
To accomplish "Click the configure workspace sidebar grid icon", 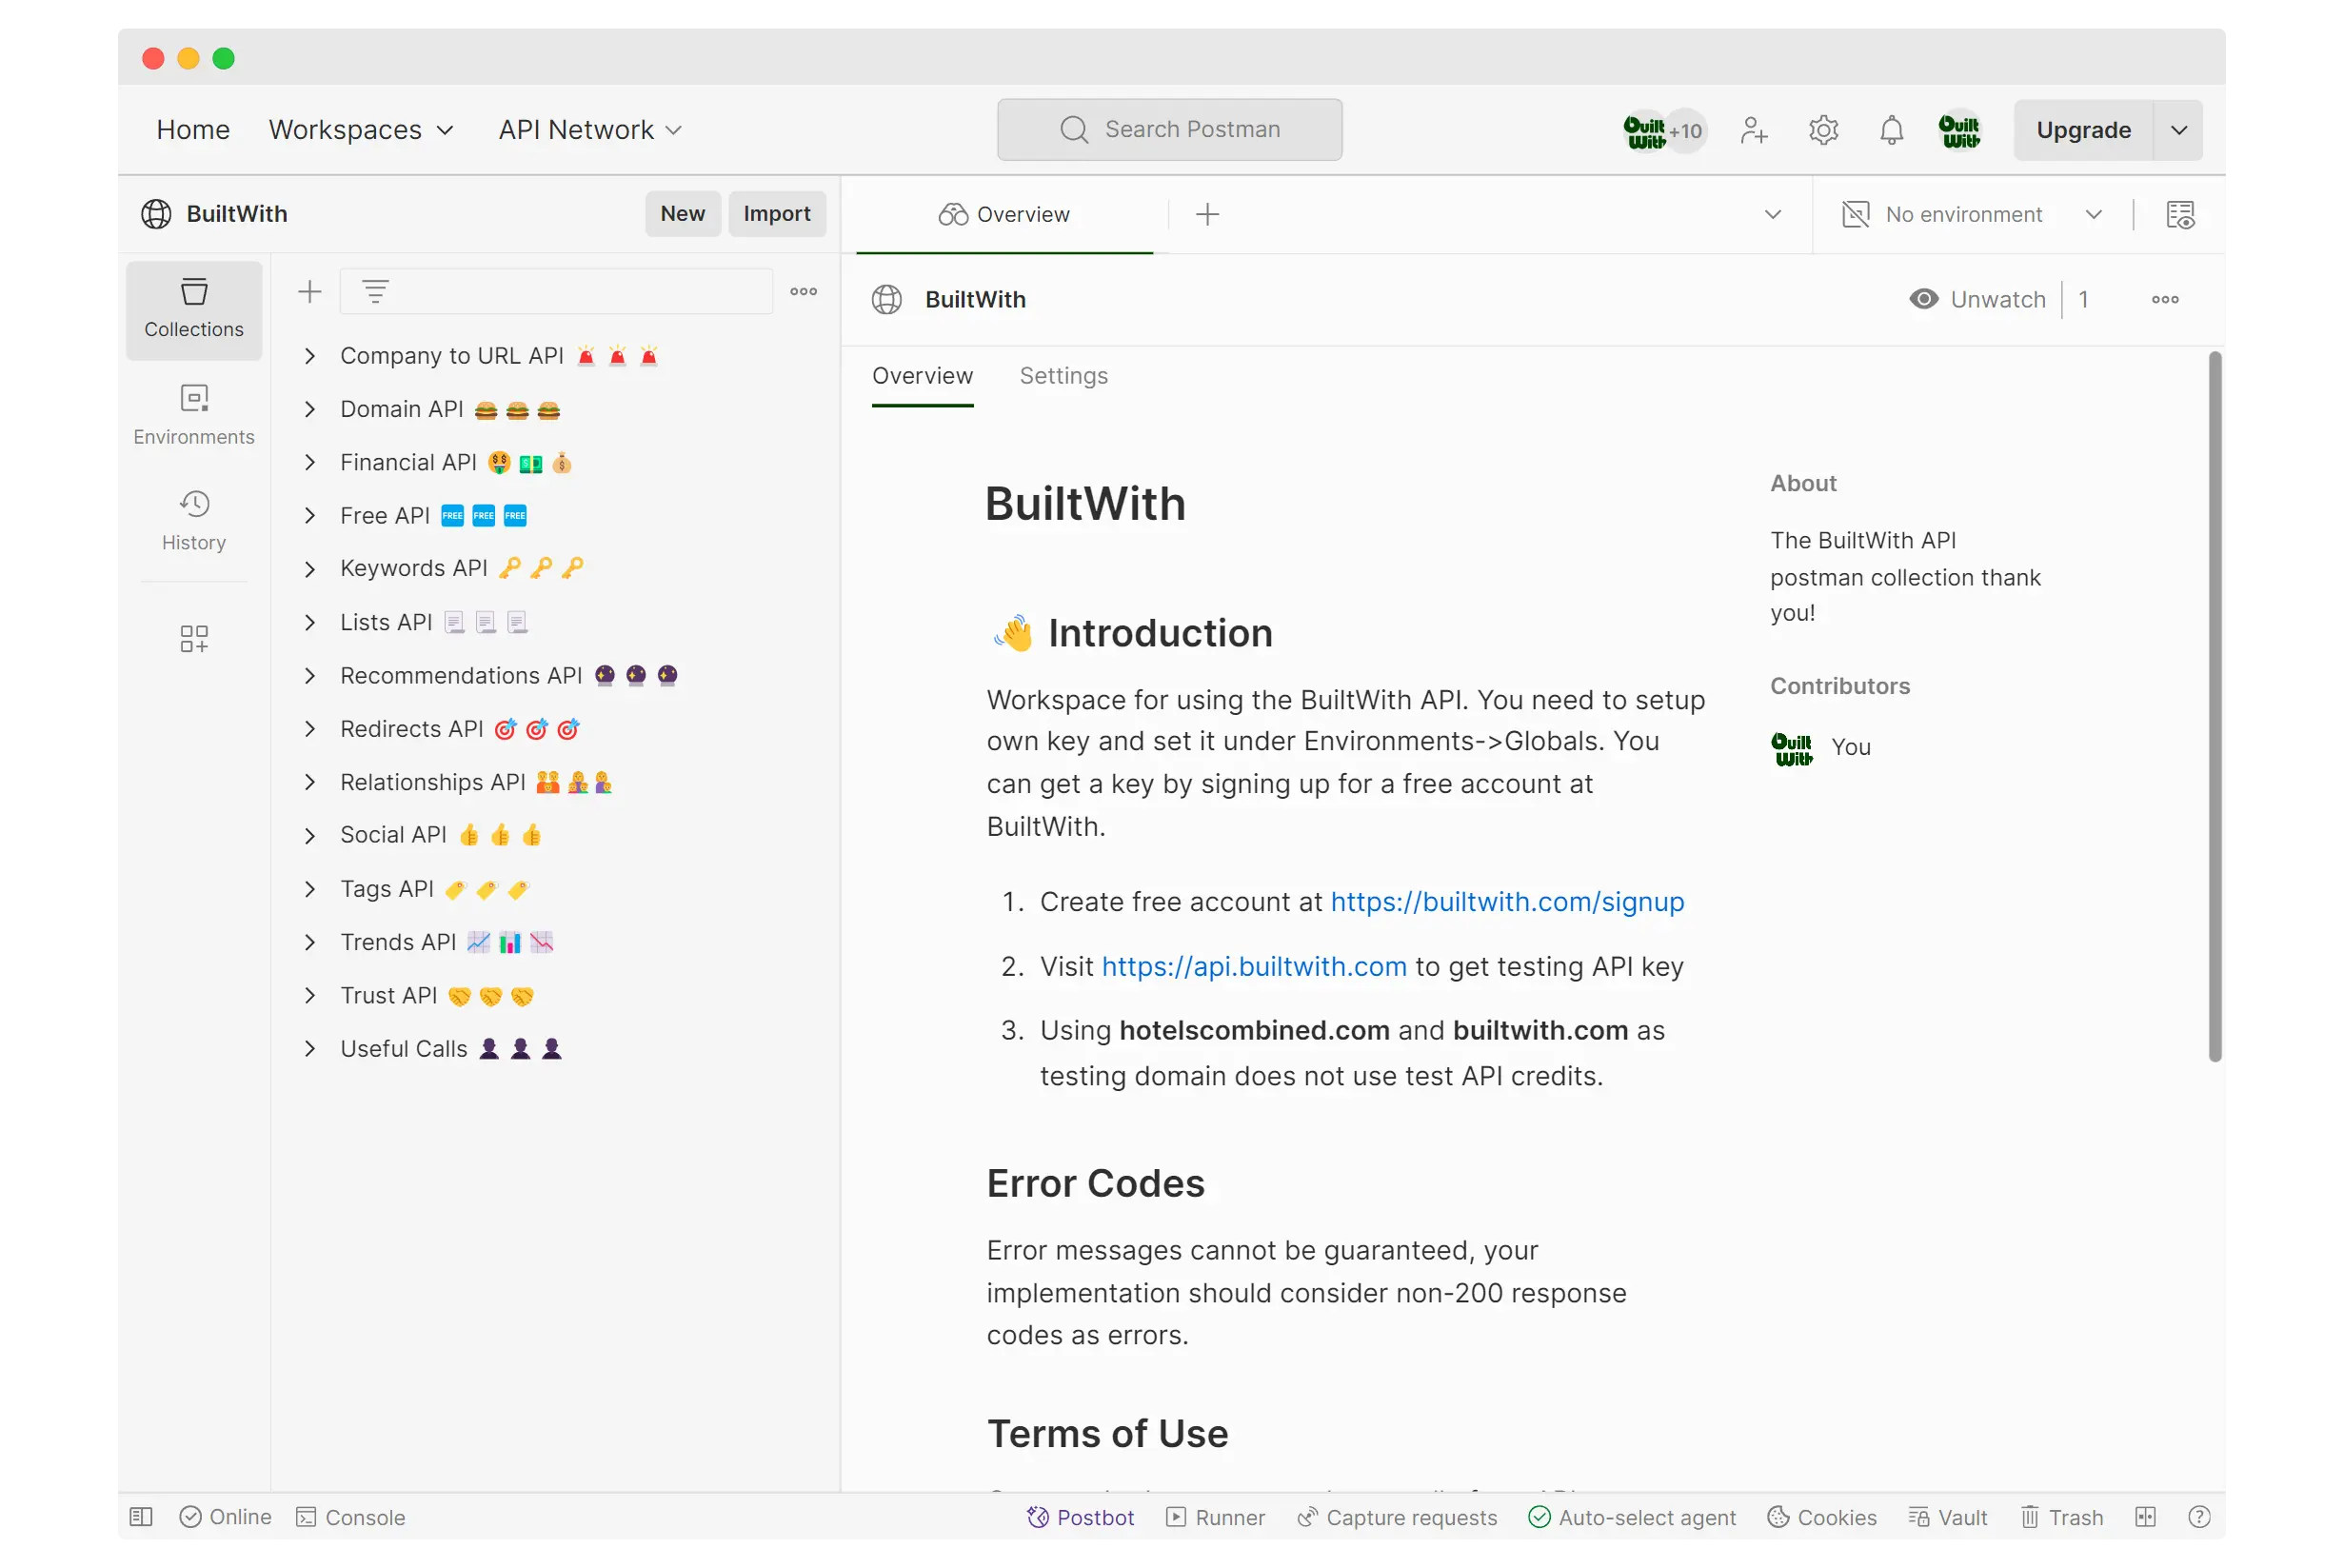I will point(194,638).
